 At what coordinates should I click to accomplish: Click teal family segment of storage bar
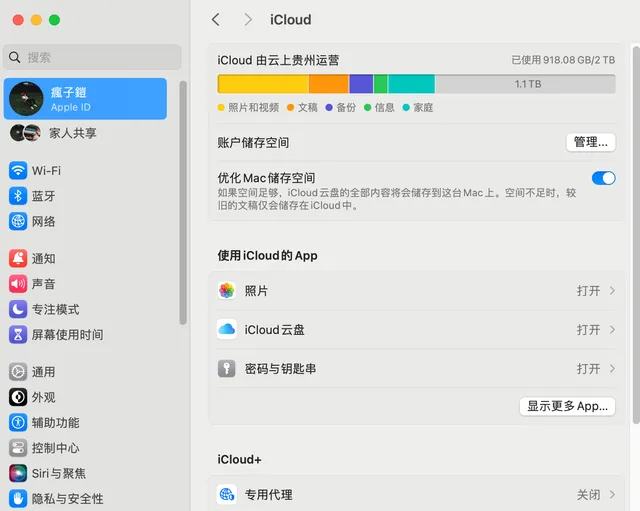(x=411, y=84)
